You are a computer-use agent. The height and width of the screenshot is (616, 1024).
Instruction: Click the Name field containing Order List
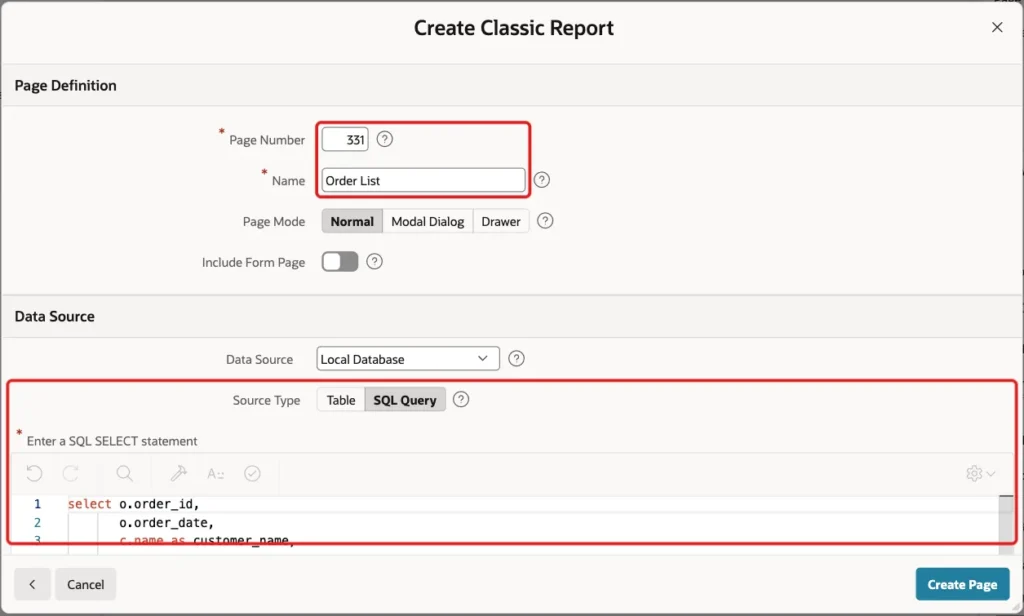[x=423, y=180]
